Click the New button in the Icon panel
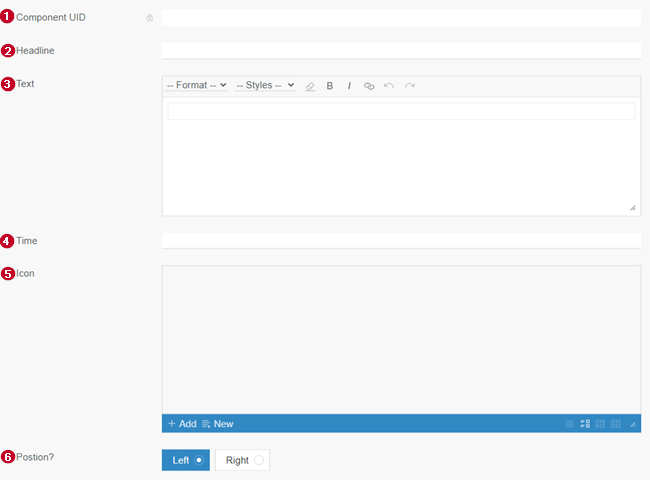This screenshot has width=650, height=480. [218, 424]
